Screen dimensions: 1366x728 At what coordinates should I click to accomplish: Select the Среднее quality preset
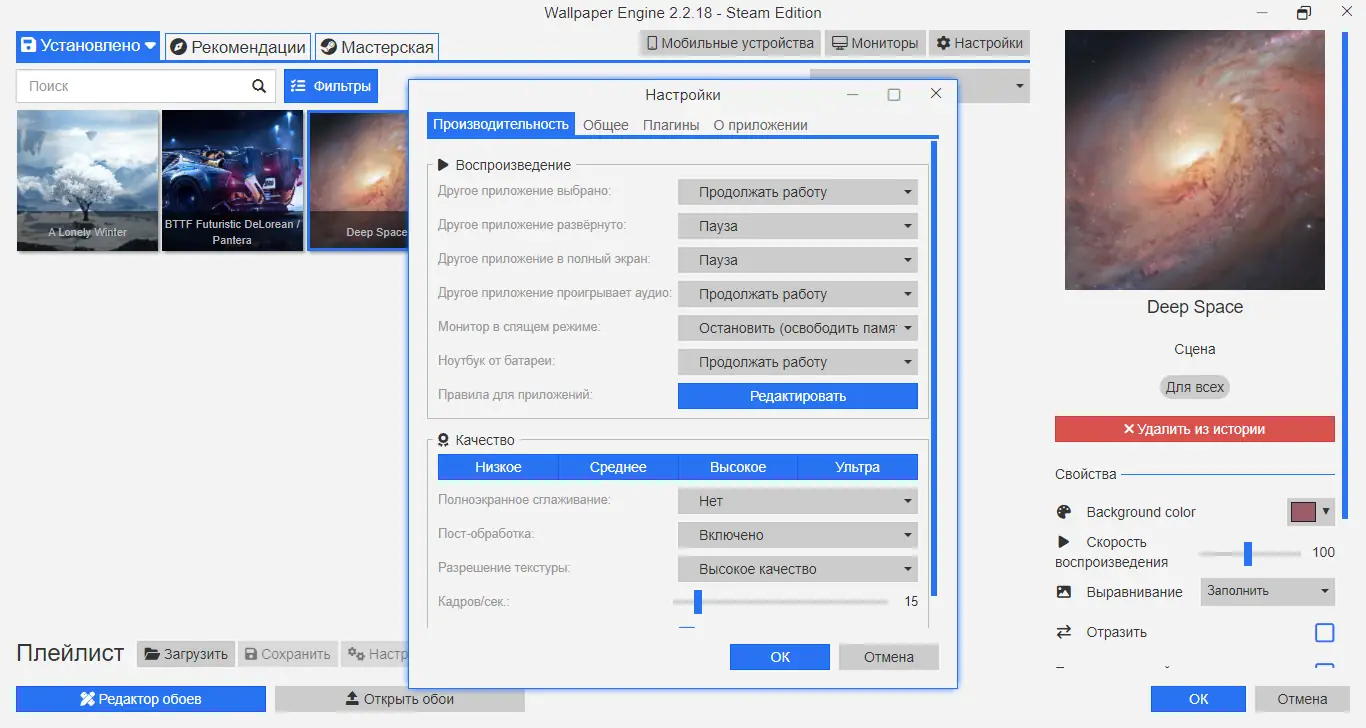click(x=618, y=467)
